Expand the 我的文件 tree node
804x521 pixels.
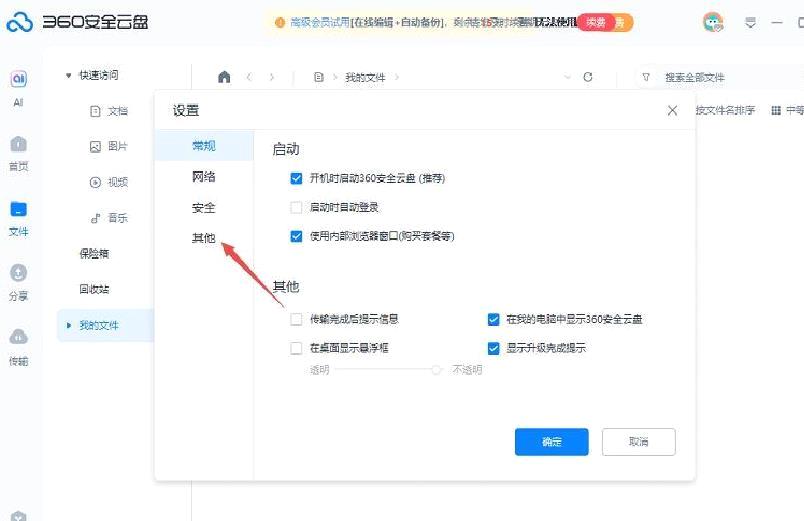point(68,325)
